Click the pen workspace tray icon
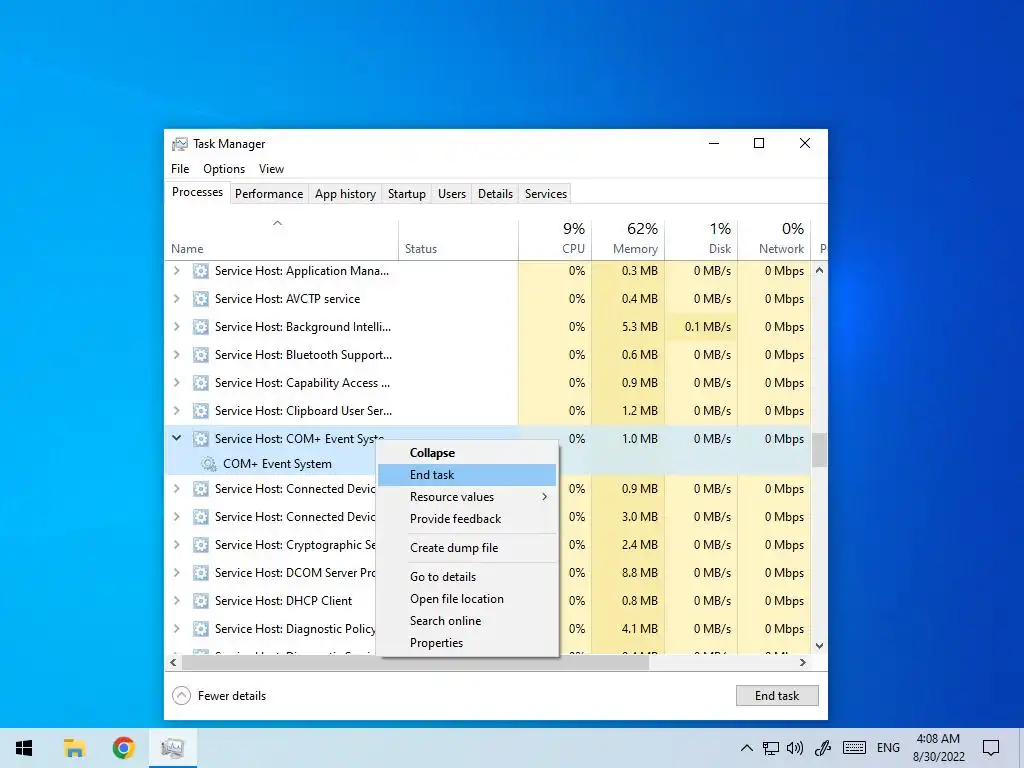The width and height of the screenshot is (1024, 768). coord(822,748)
